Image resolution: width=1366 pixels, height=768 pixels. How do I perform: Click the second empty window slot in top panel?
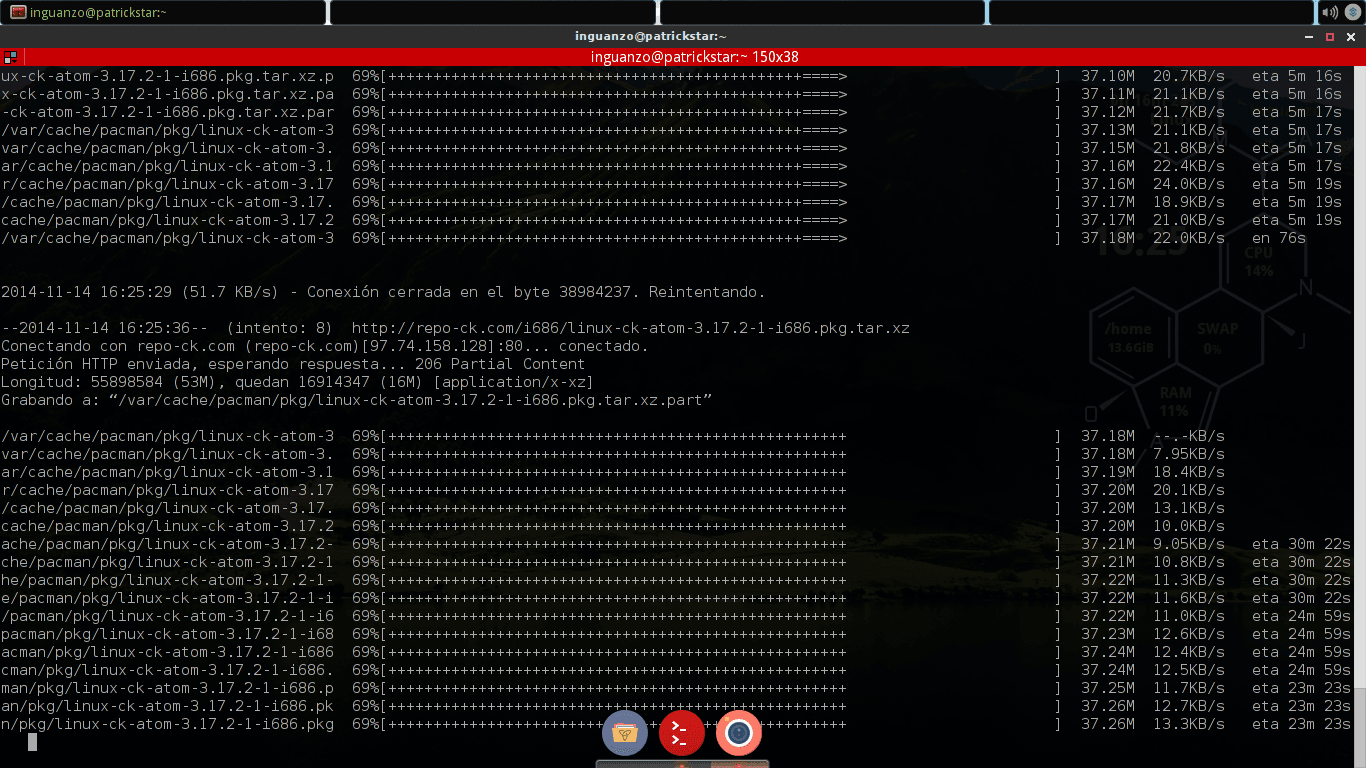pyautogui.click(x=494, y=13)
